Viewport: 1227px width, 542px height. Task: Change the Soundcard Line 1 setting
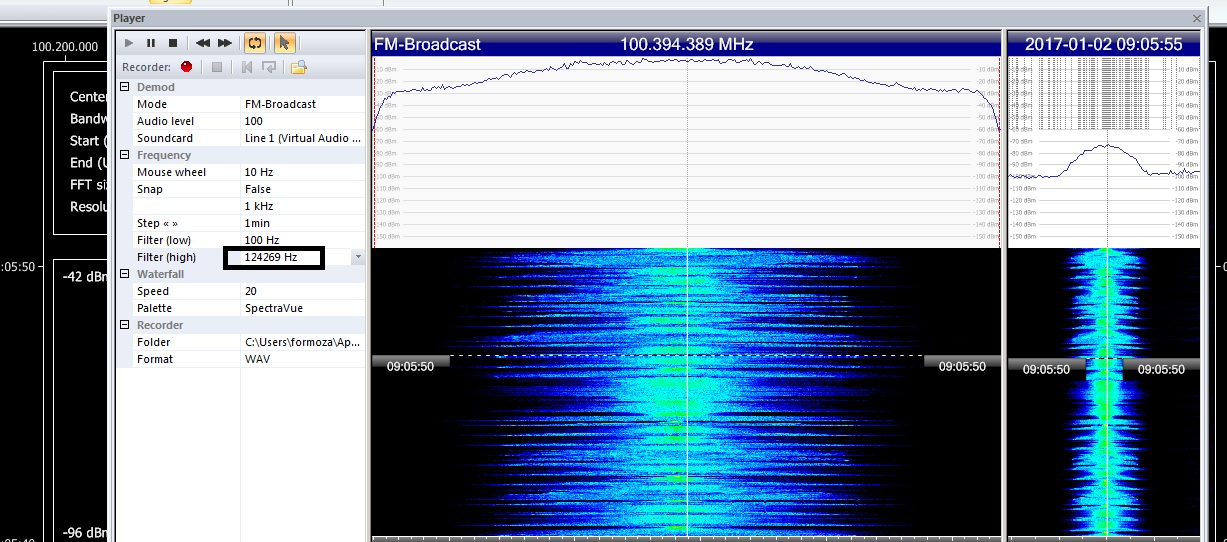[302, 138]
